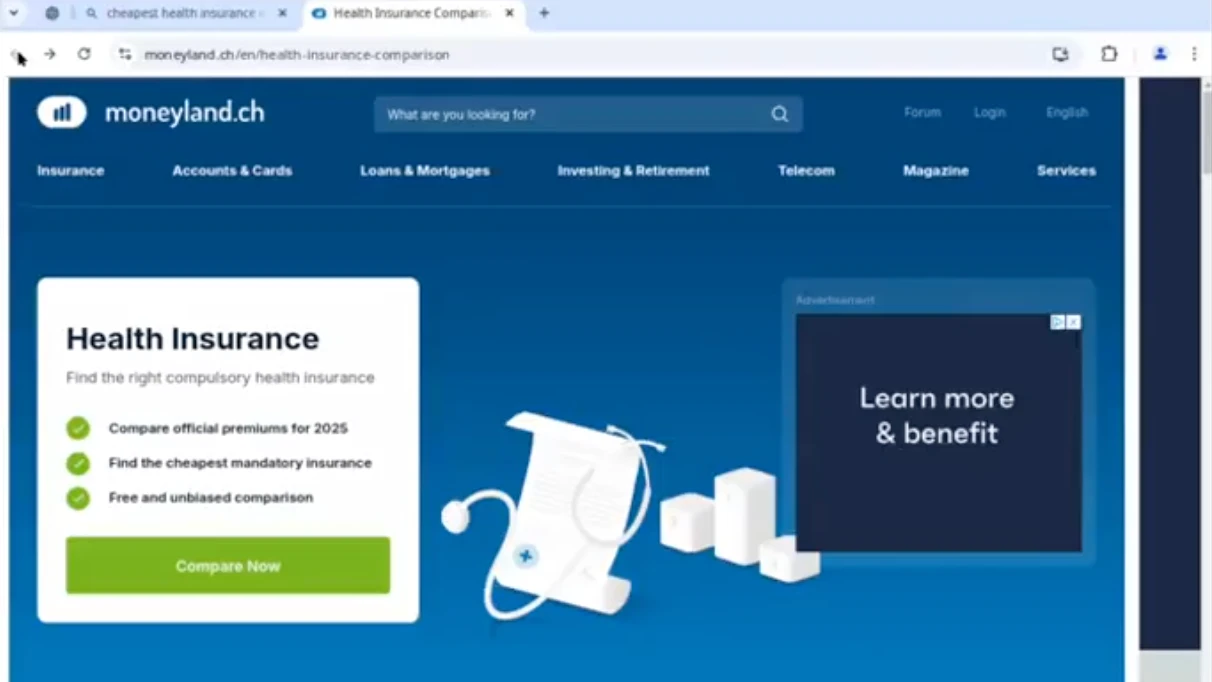The width and height of the screenshot is (1212, 682).
Task: Click the install app icon in address bar
Action: click(x=1060, y=54)
